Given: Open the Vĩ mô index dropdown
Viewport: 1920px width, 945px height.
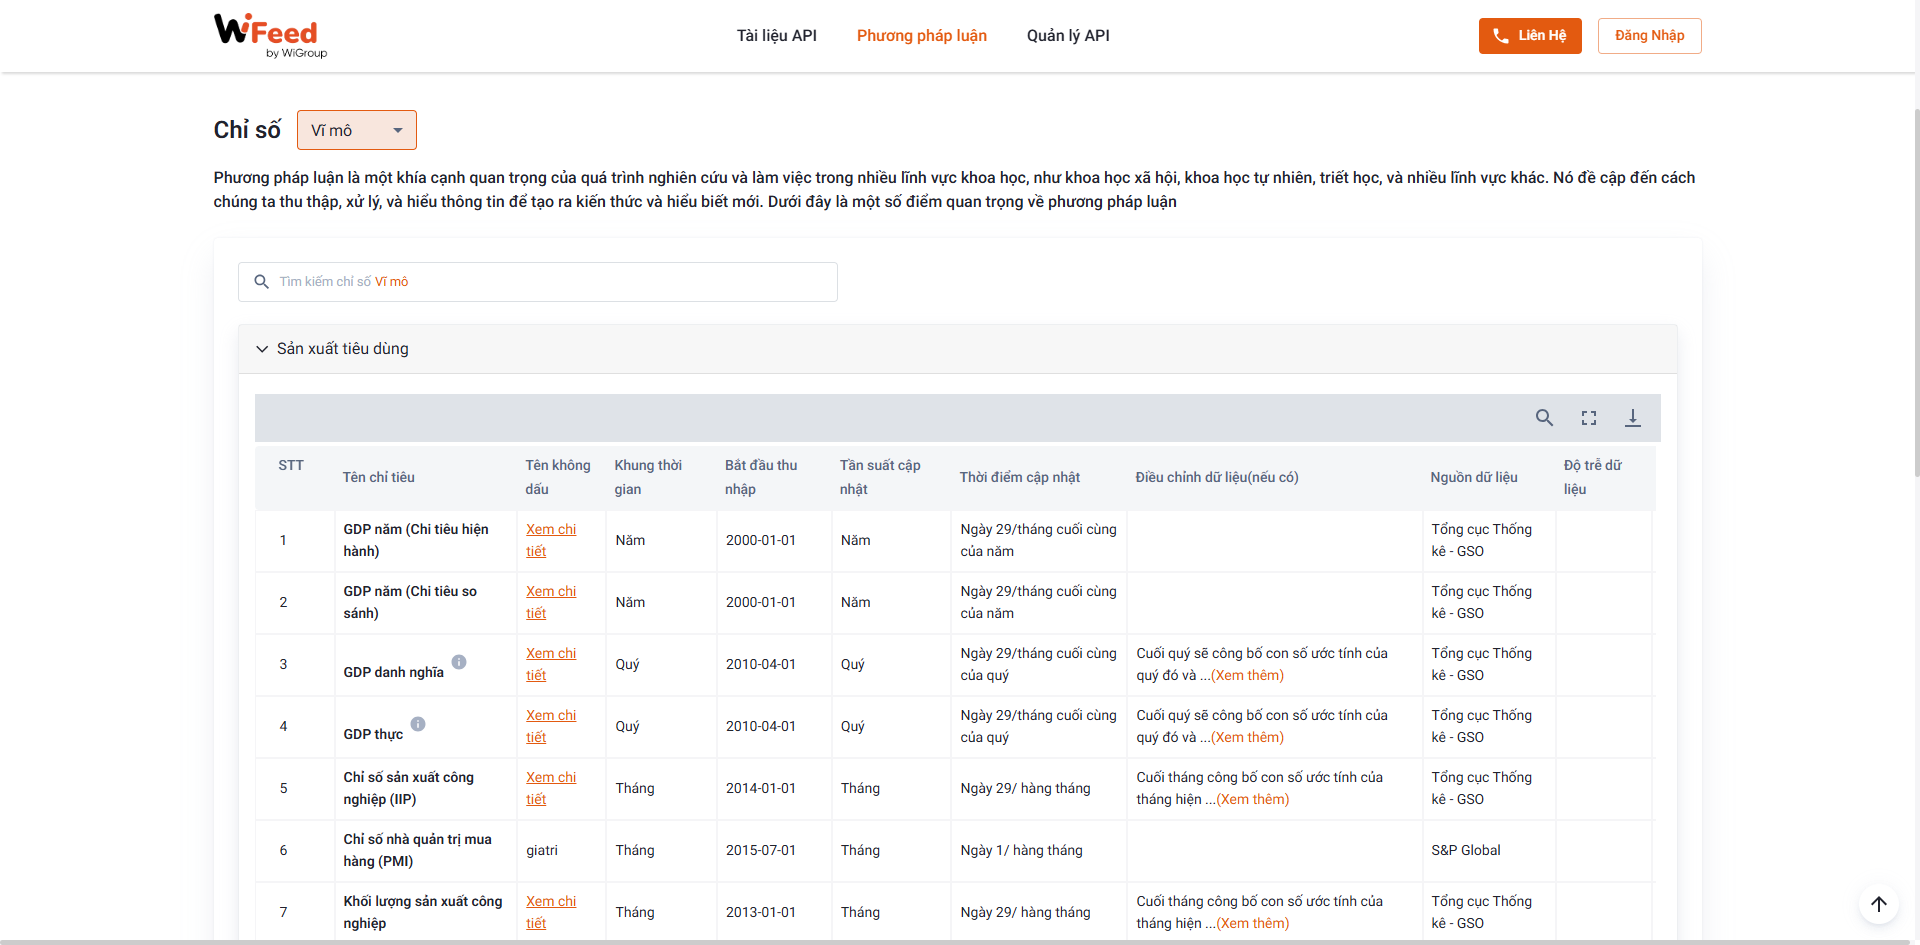Looking at the screenshot, I should 357,130.
